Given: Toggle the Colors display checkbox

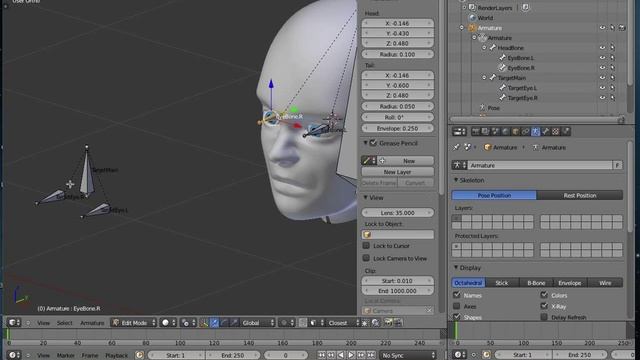Looking at the screenshot, I should click(x=544, y=295).
